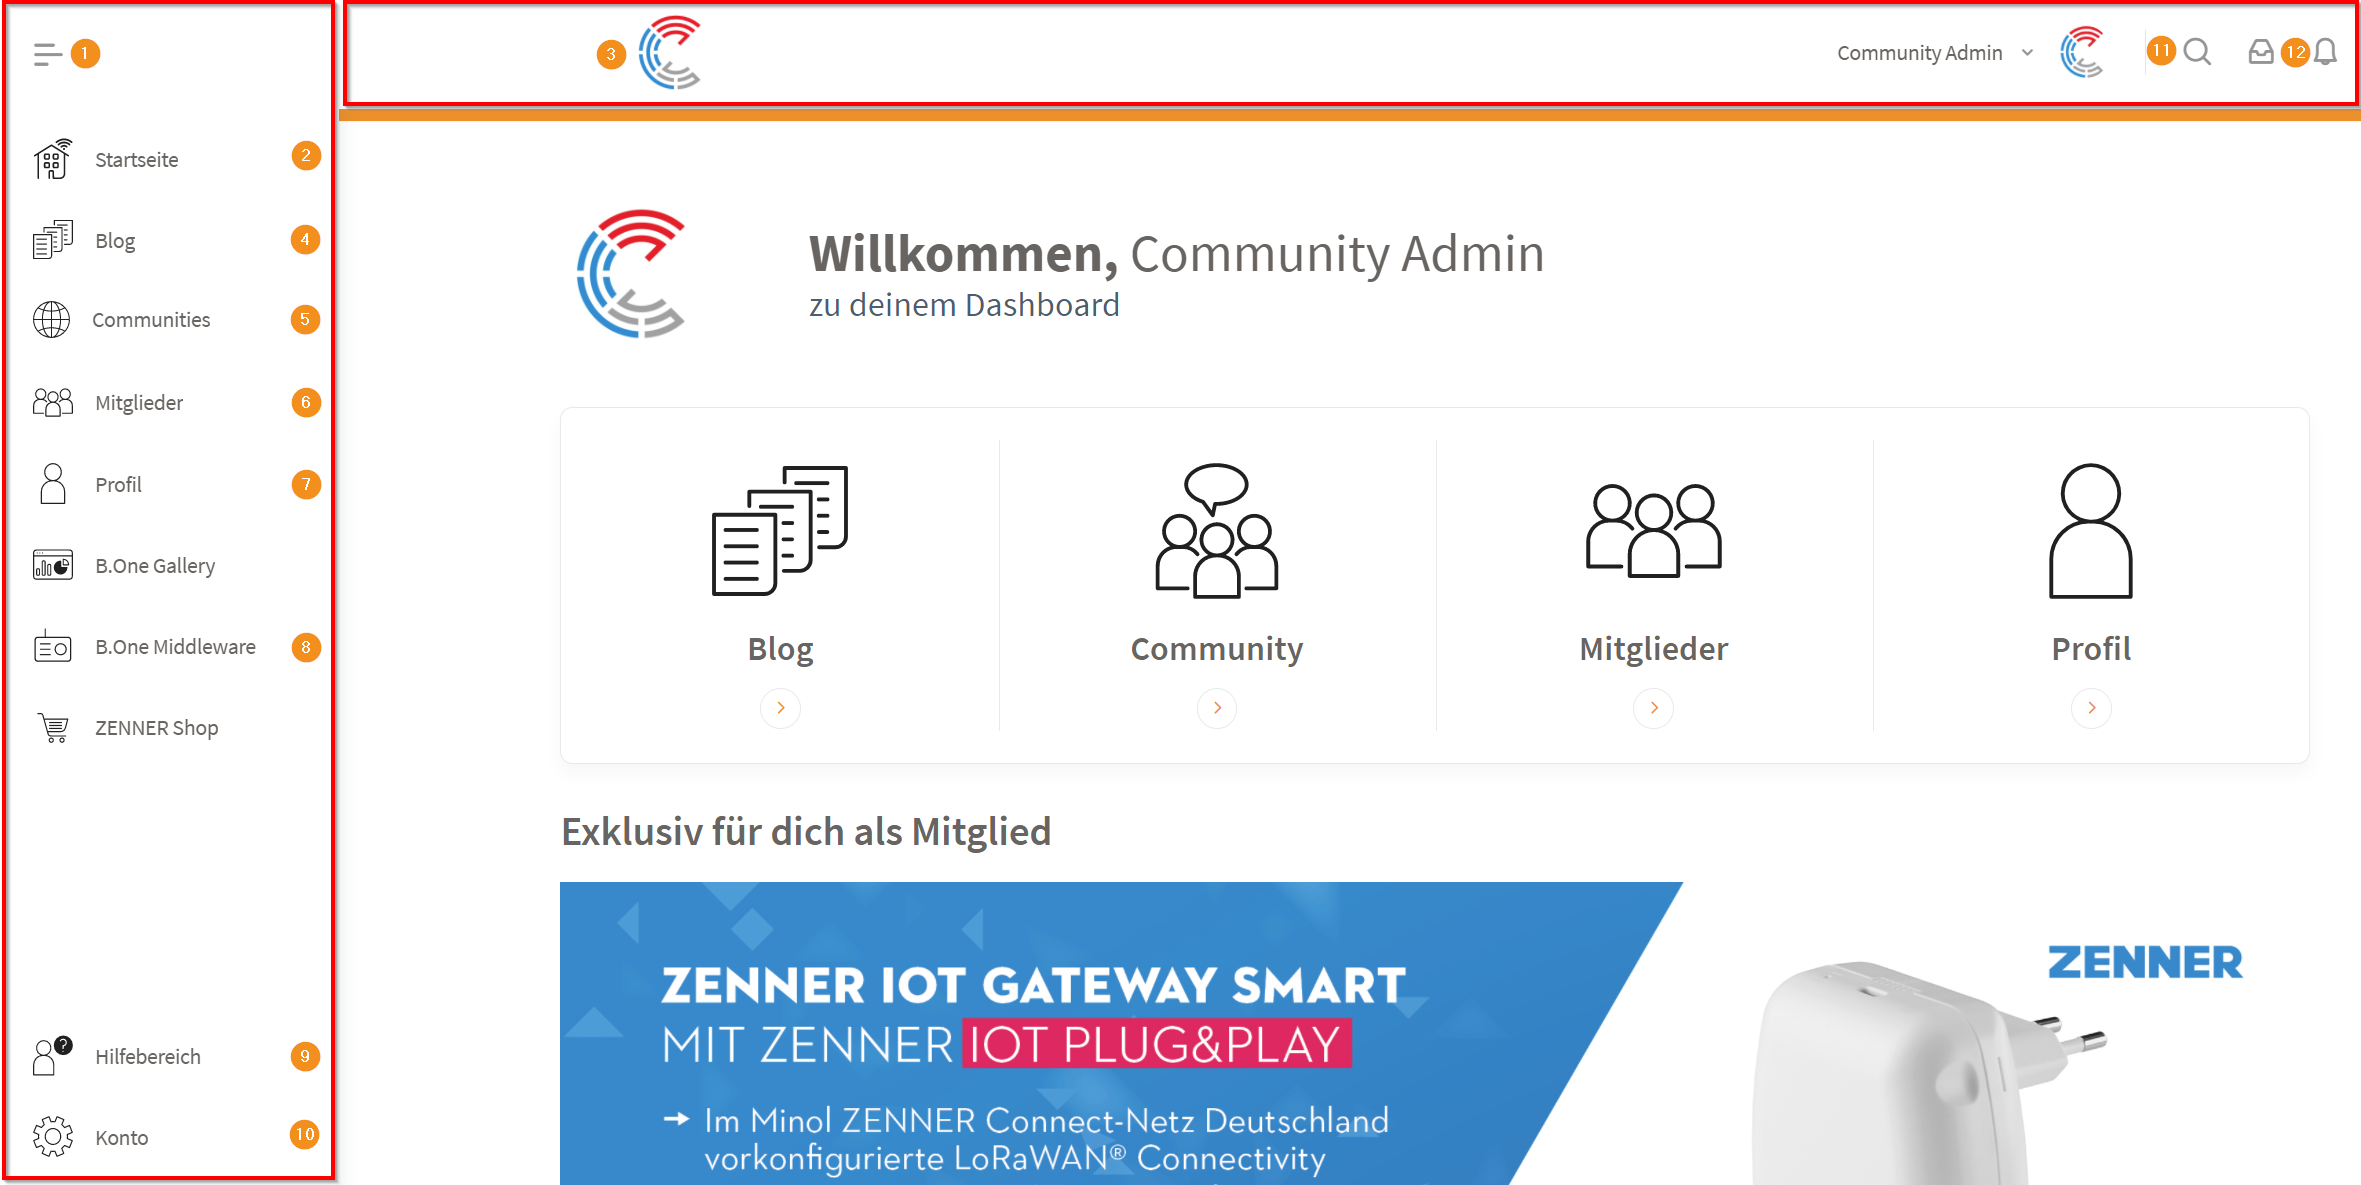This screenshot has width=2361, height=1185.
Task: Click the Community Admin avatar logo
Action: pos(2082,52)
